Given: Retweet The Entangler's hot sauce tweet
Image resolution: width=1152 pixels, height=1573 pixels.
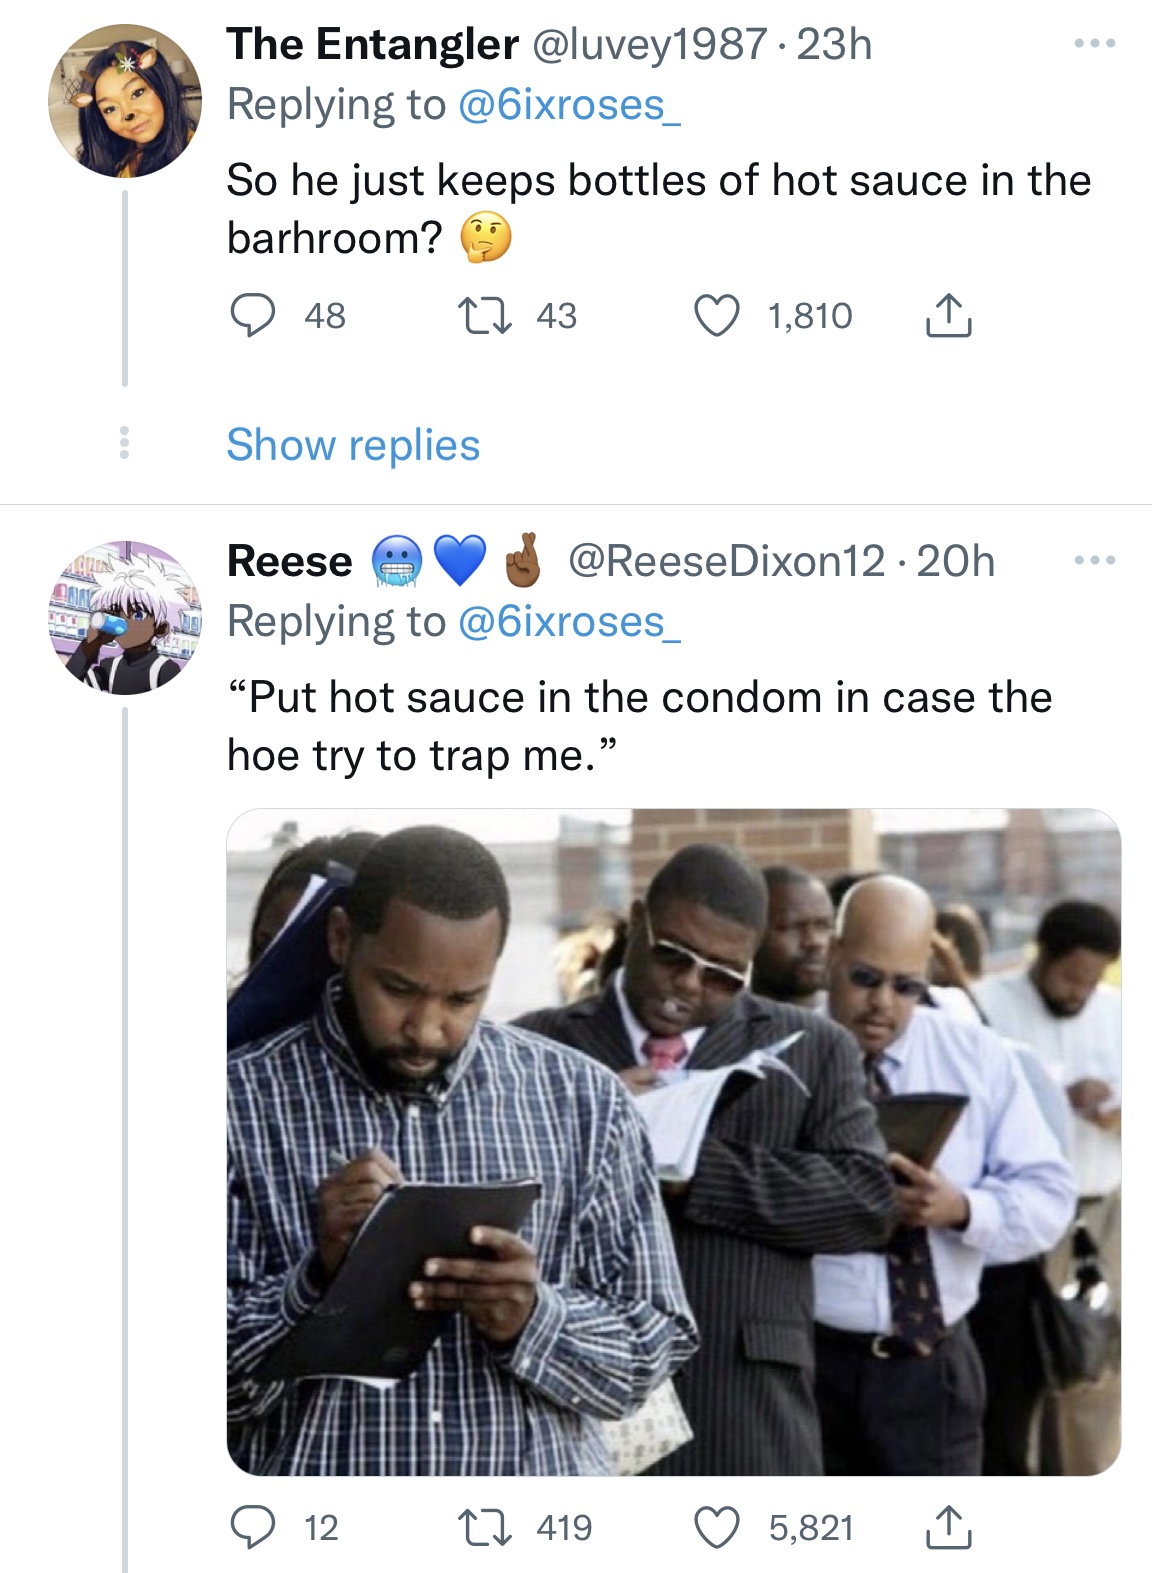Looking at the screenshot, I should (485, 316).
